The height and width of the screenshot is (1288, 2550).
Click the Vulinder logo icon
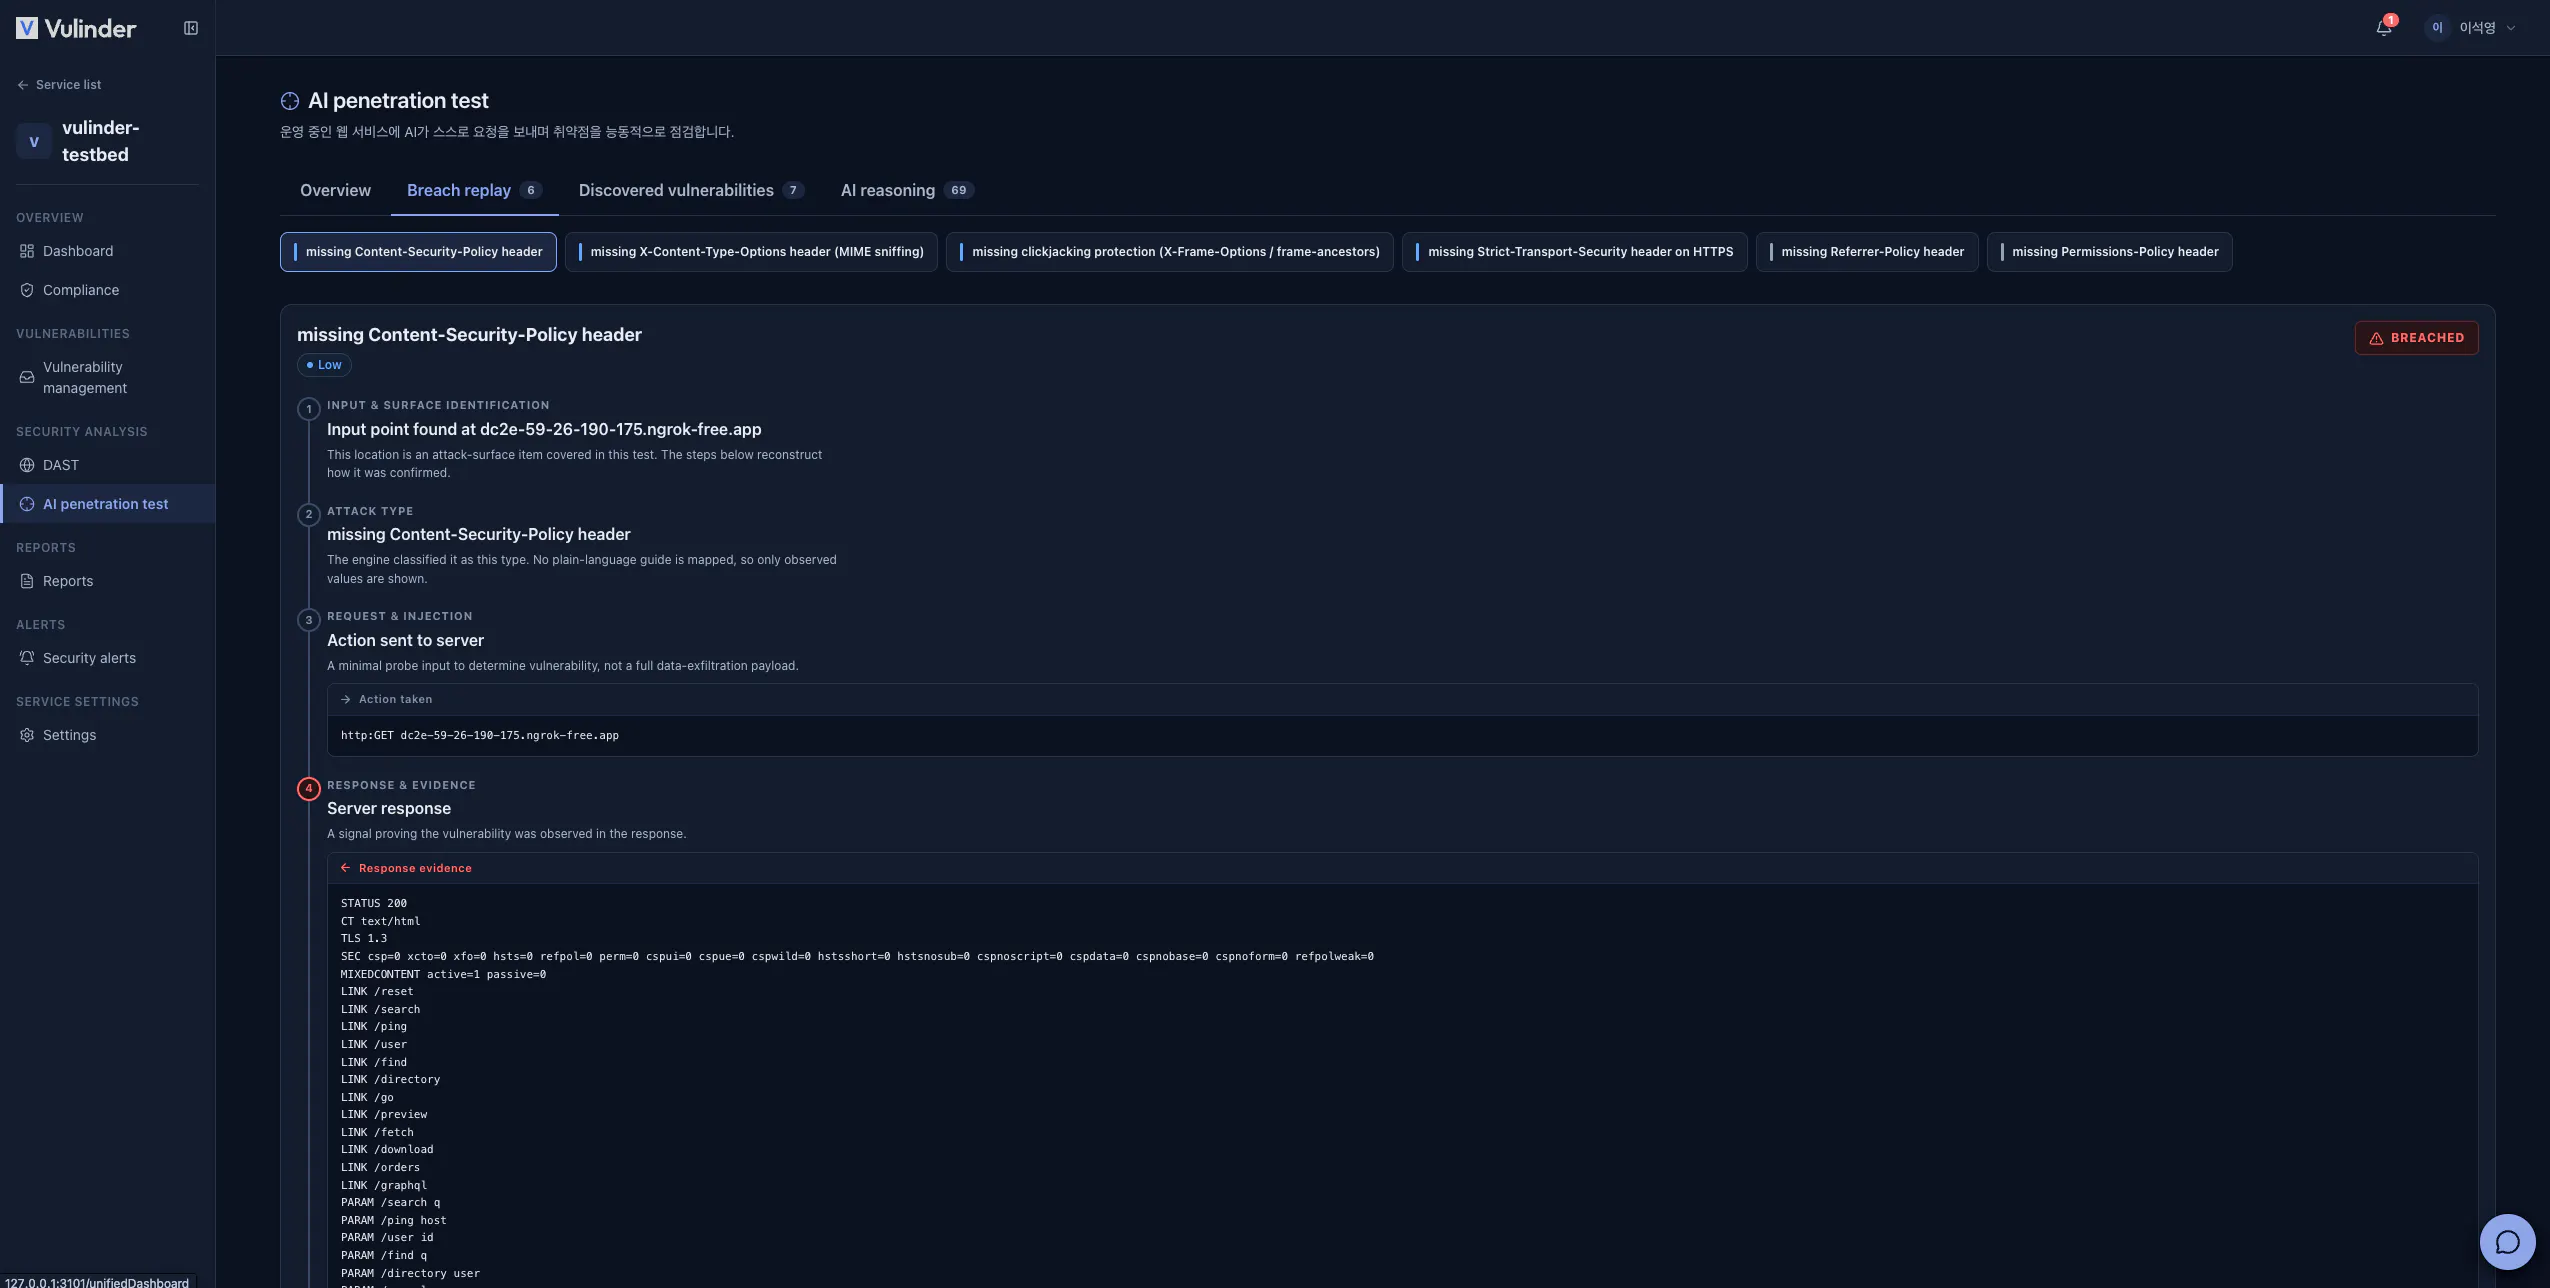(x=27, y=28)
